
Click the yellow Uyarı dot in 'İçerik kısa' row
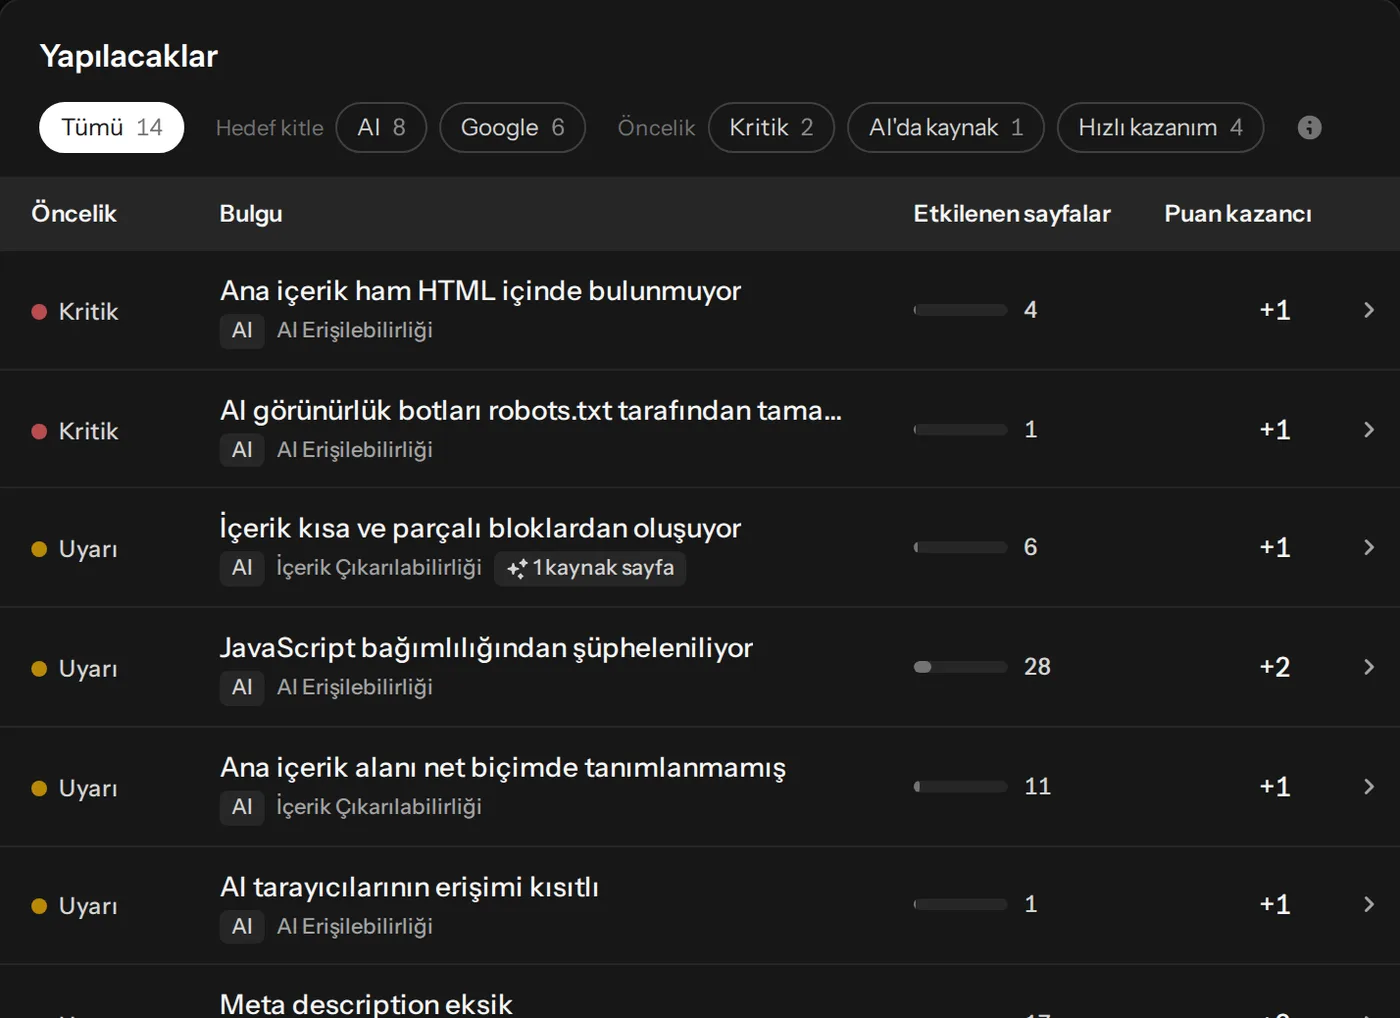39,549
